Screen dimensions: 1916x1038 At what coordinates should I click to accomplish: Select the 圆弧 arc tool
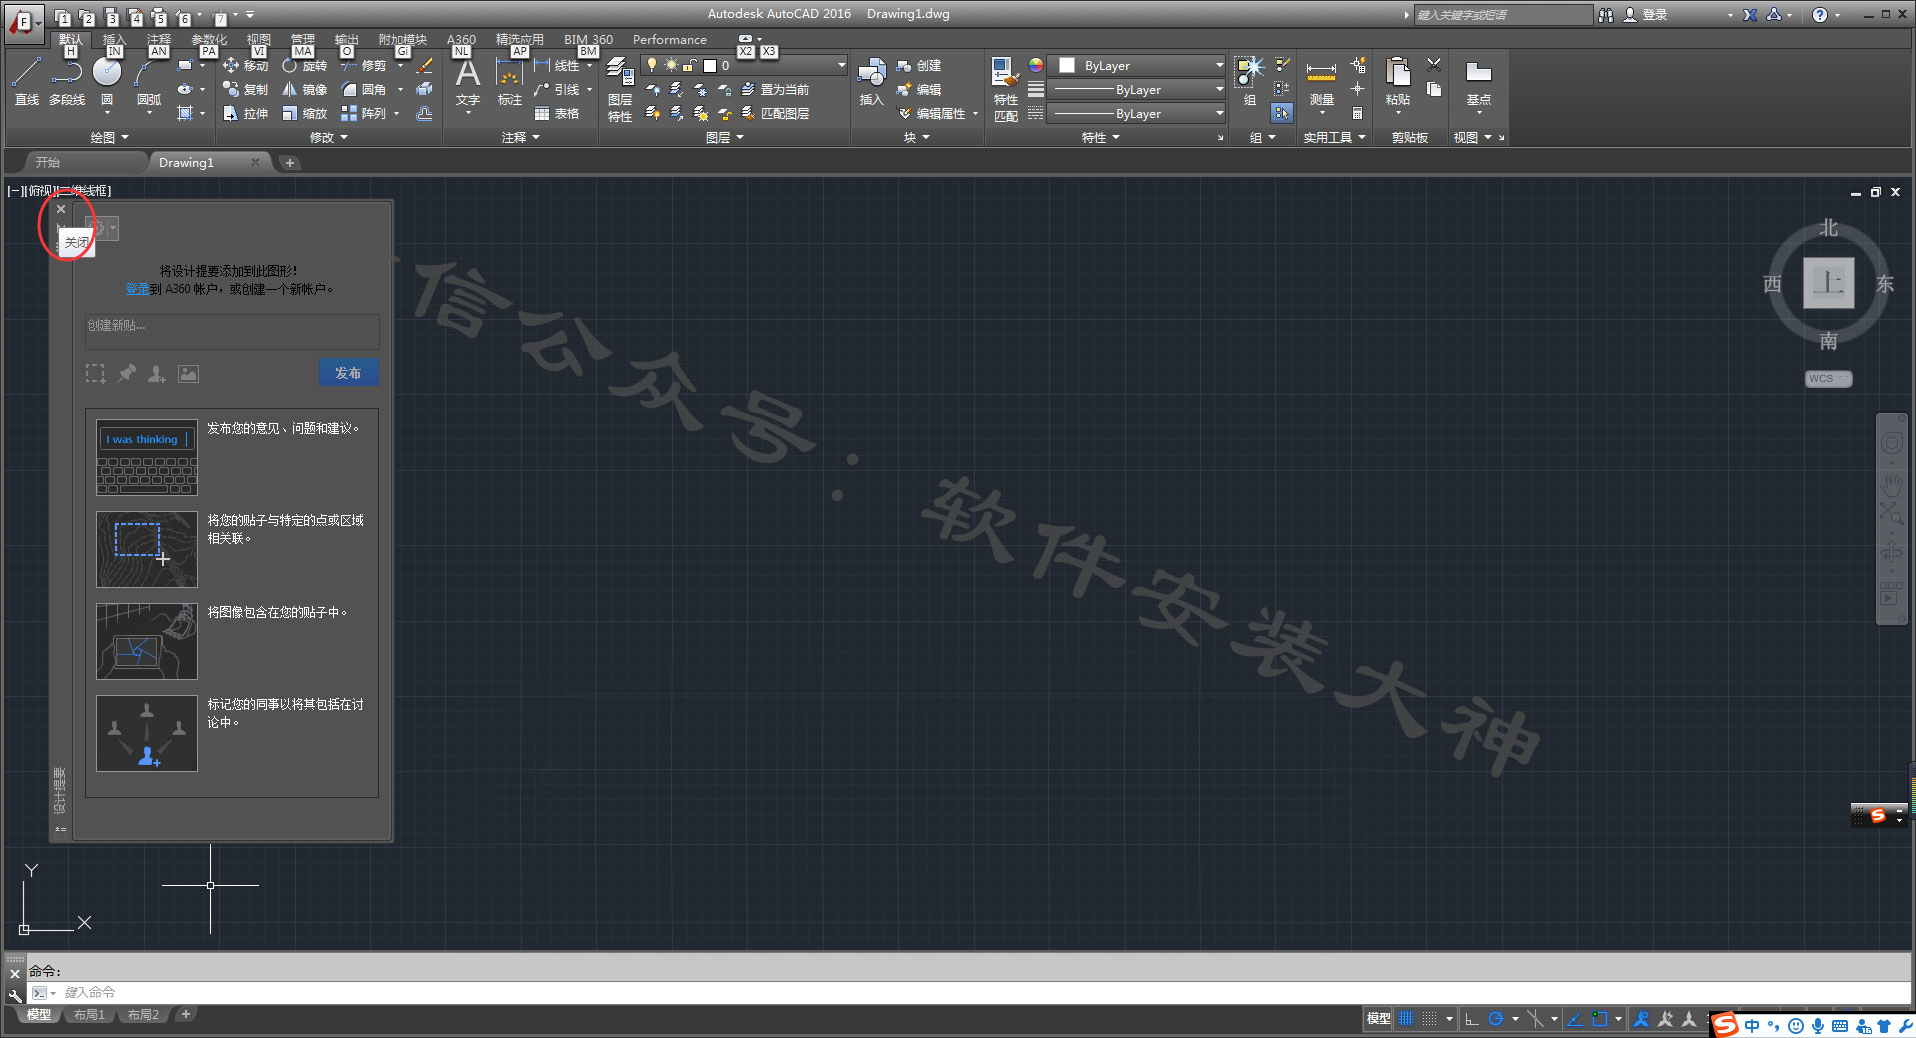pyautogui.click(x=148, y=80)
